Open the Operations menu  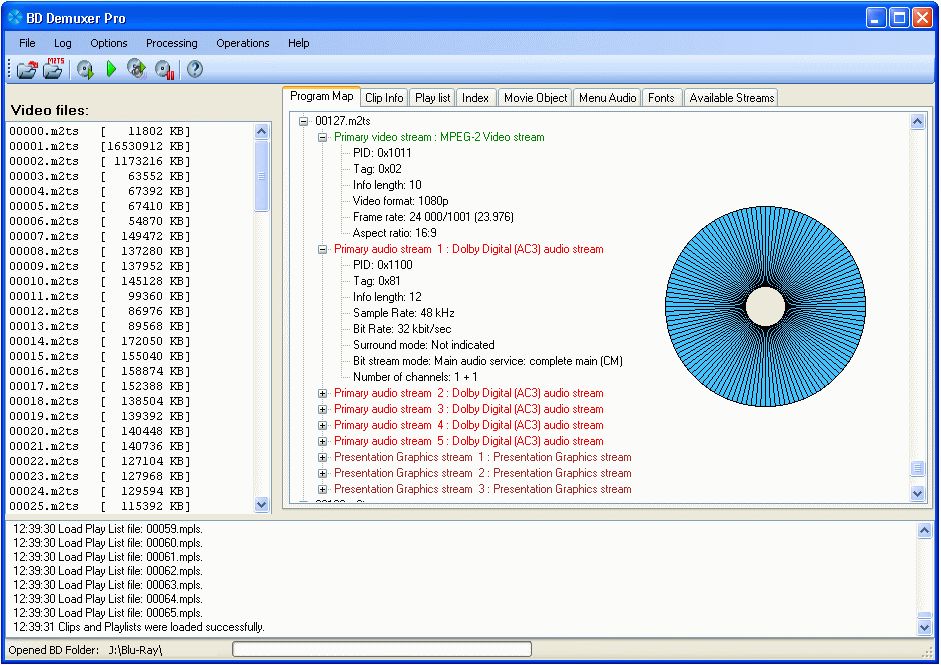(x=242, y=43)
